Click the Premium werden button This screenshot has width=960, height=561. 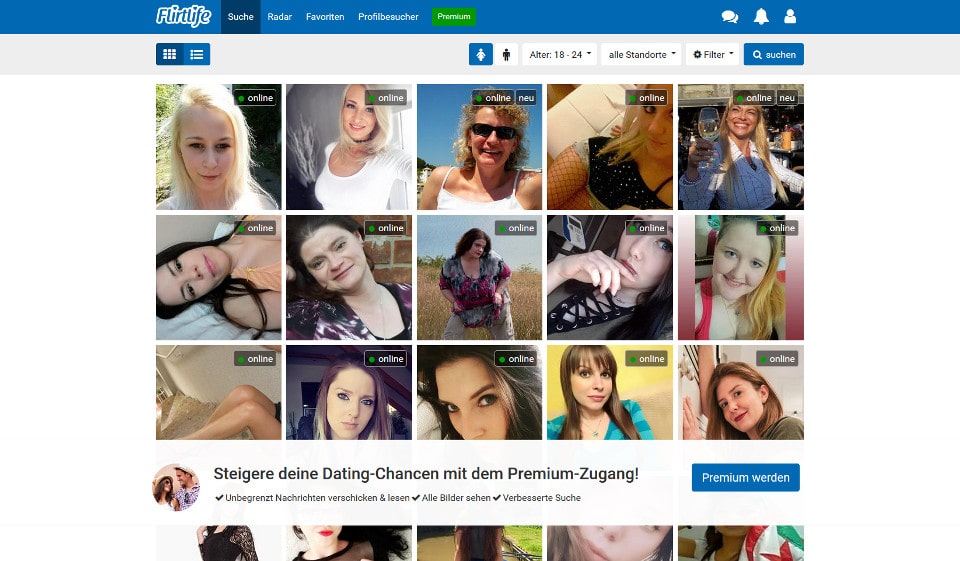[x=745, y=478]
